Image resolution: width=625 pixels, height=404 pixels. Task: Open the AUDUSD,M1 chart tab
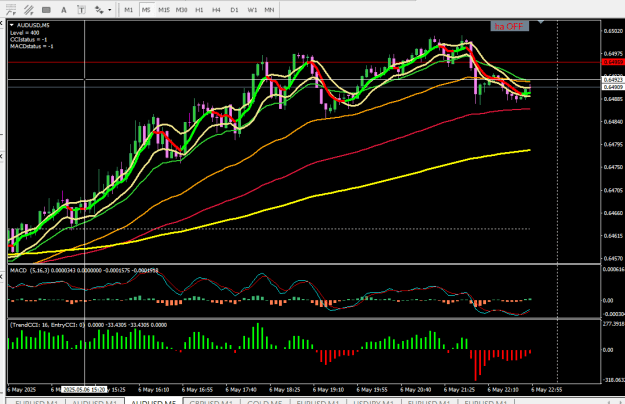point(95,402)
